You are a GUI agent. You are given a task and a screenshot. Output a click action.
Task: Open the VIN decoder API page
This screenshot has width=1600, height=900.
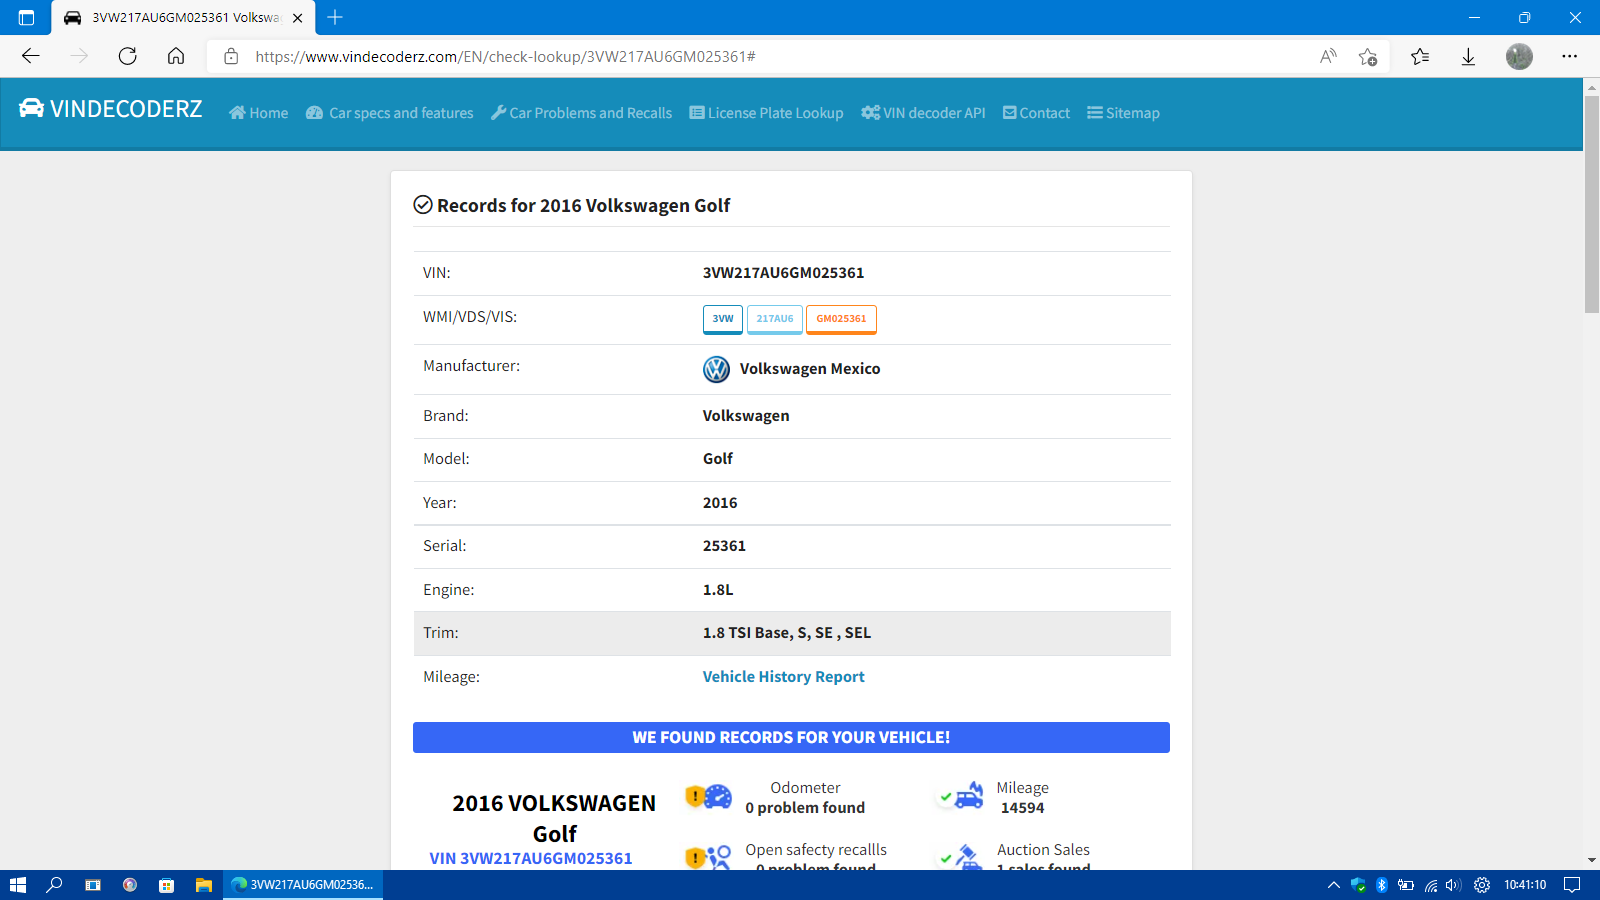tap(923, 113)
